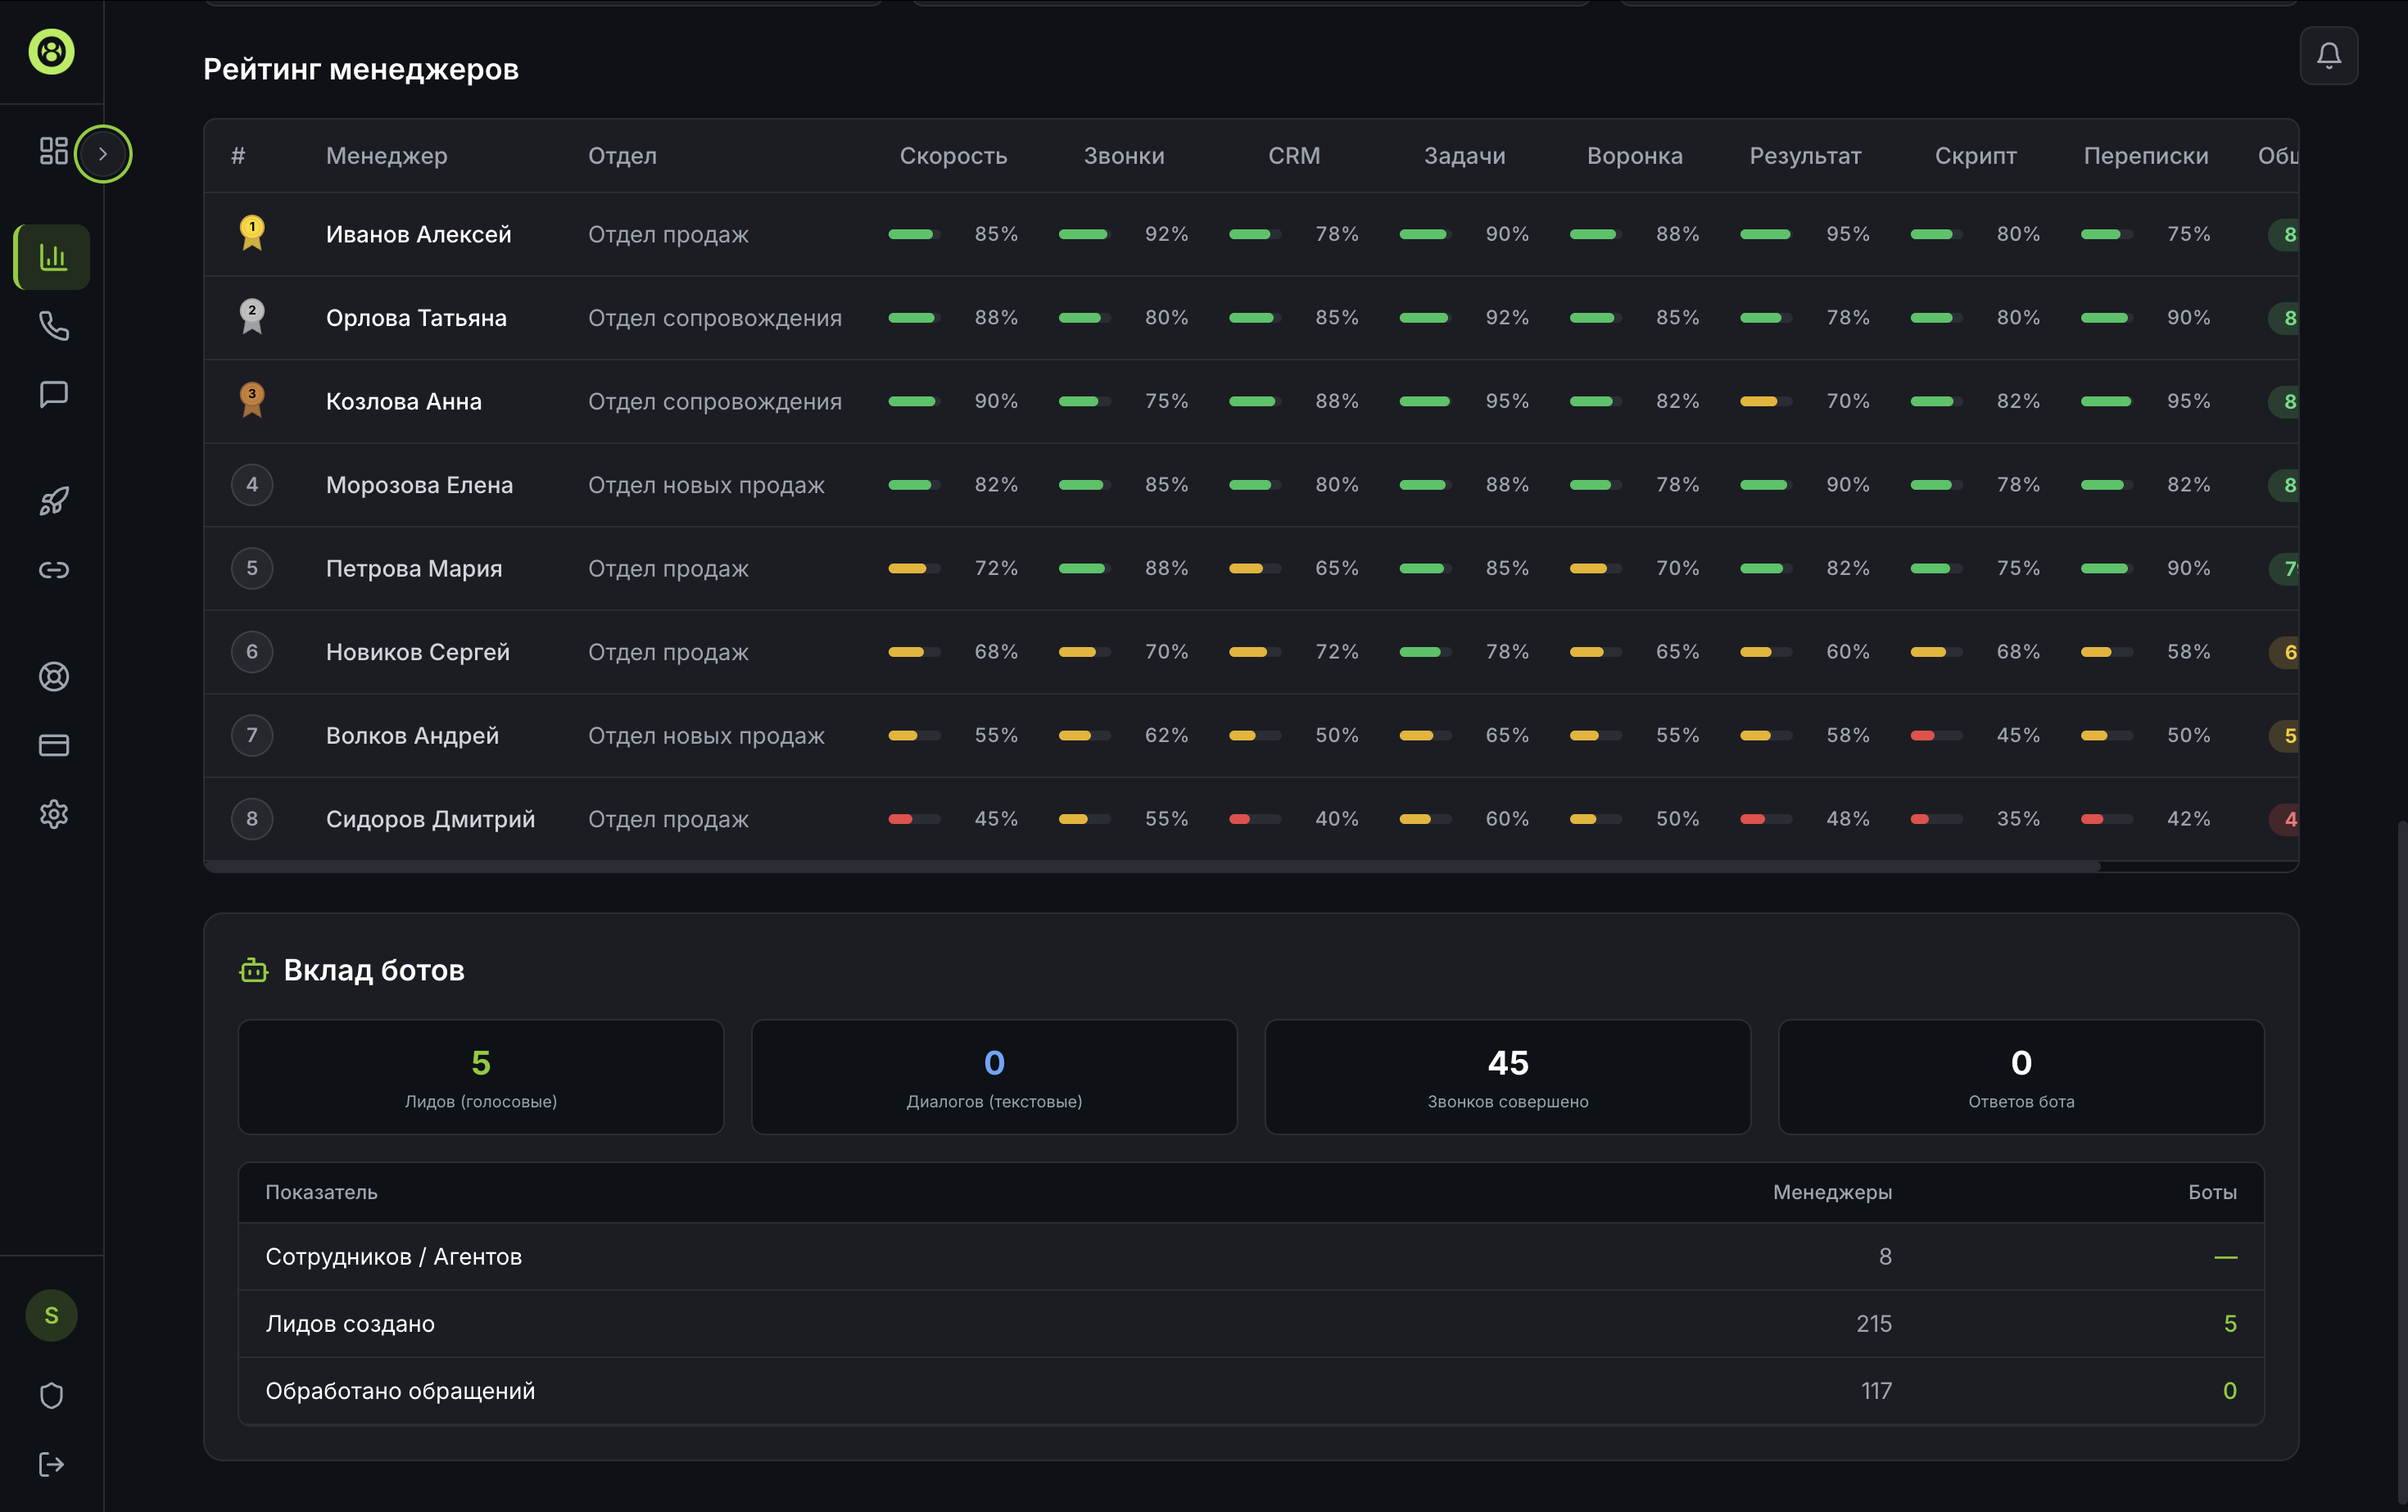Click Сидоров Дмитрий's Скорость progress bar
Screen dimensions: 2408x1512
click(913, 819)
